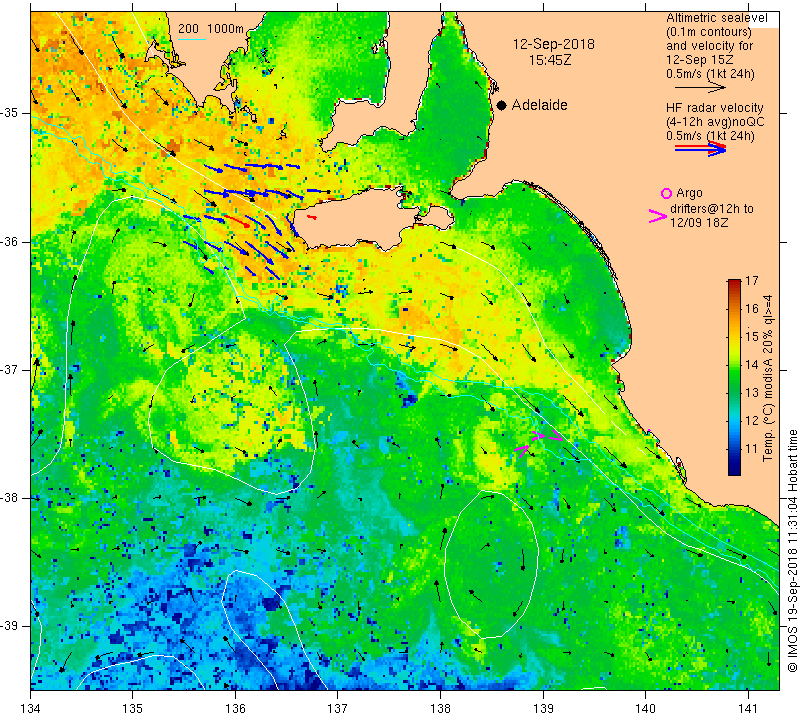This screenshot has width=800, height=720.
Task: Click the '12-Sep 15Z' altimetry date text
Action: point(699,60)
